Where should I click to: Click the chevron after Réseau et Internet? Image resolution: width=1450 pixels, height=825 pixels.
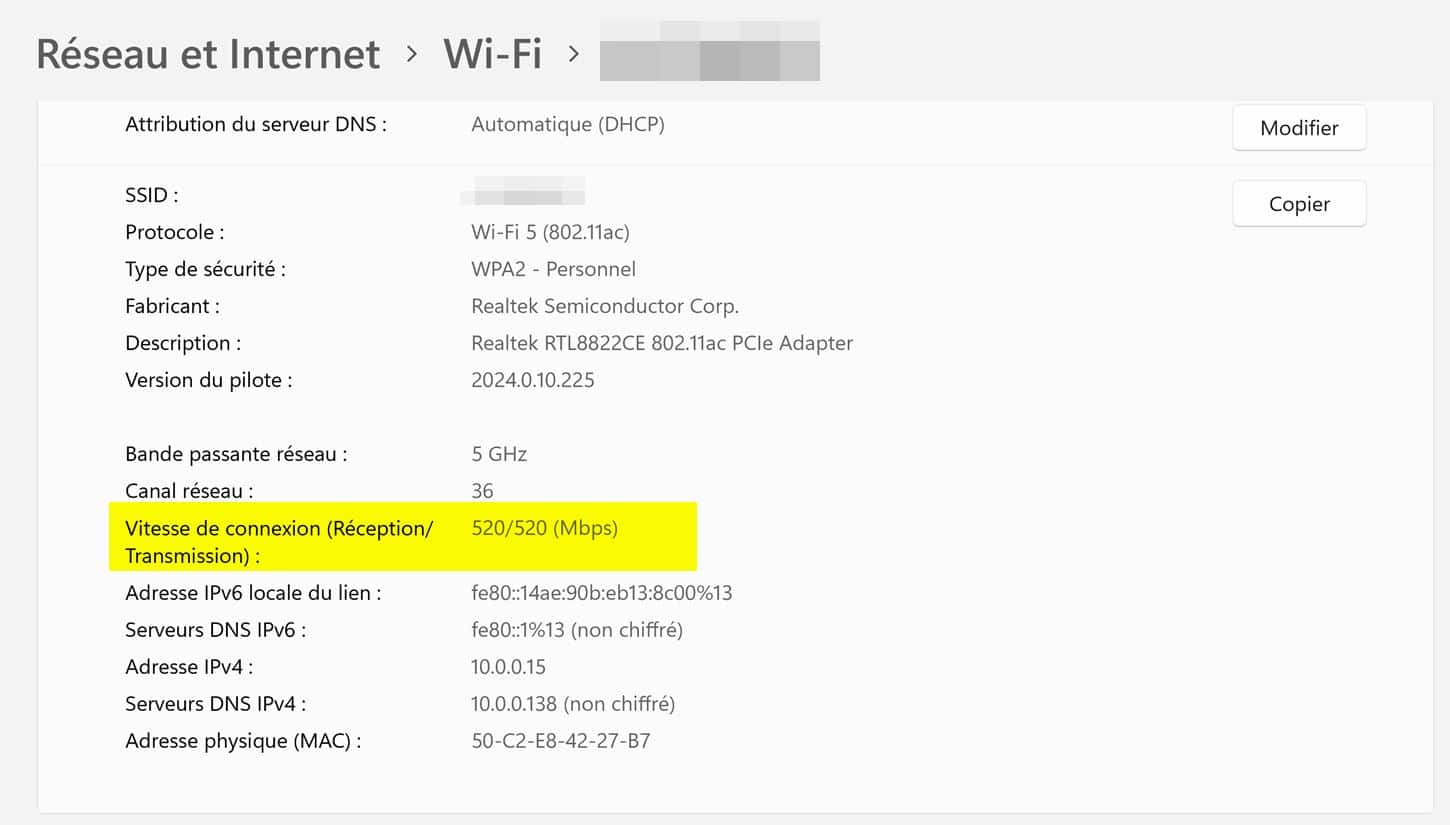pos(412,54)
